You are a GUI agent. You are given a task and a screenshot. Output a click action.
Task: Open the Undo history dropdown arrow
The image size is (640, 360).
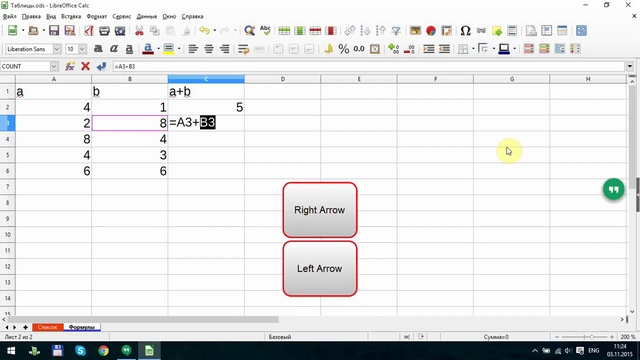[x=215, y=31]
